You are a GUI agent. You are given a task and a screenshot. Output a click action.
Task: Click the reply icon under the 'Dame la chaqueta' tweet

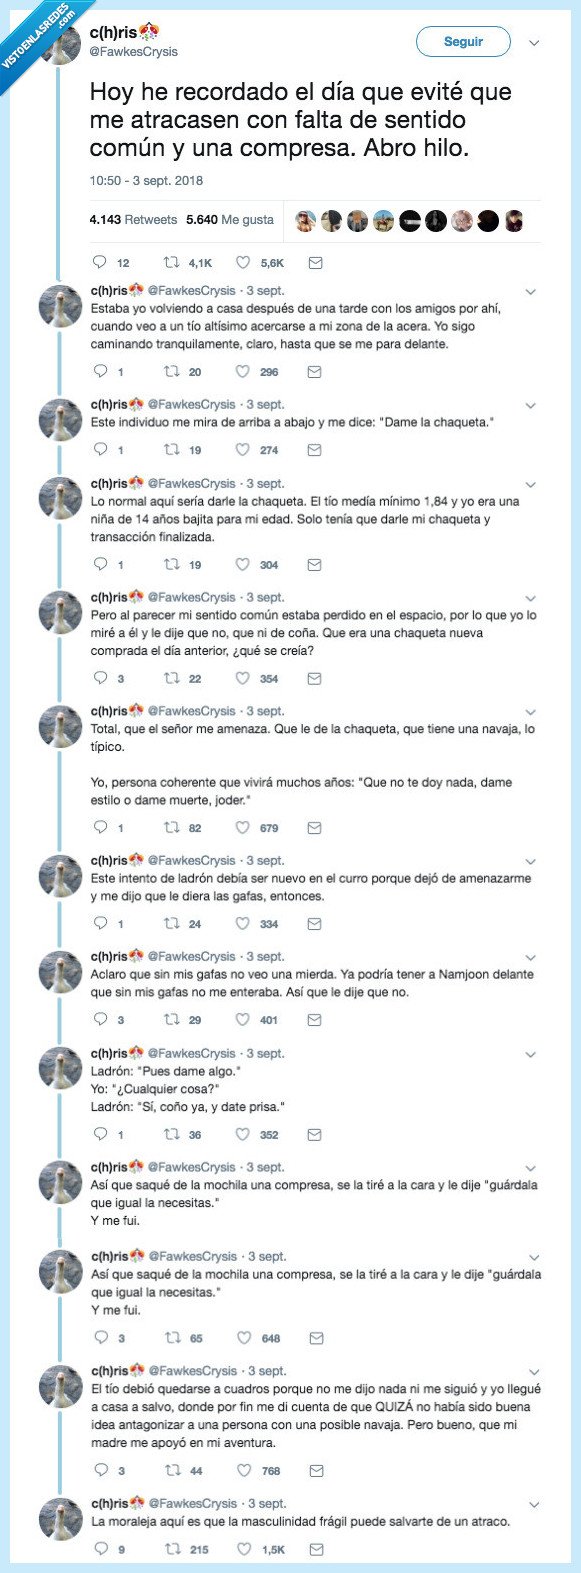[100, 449]
